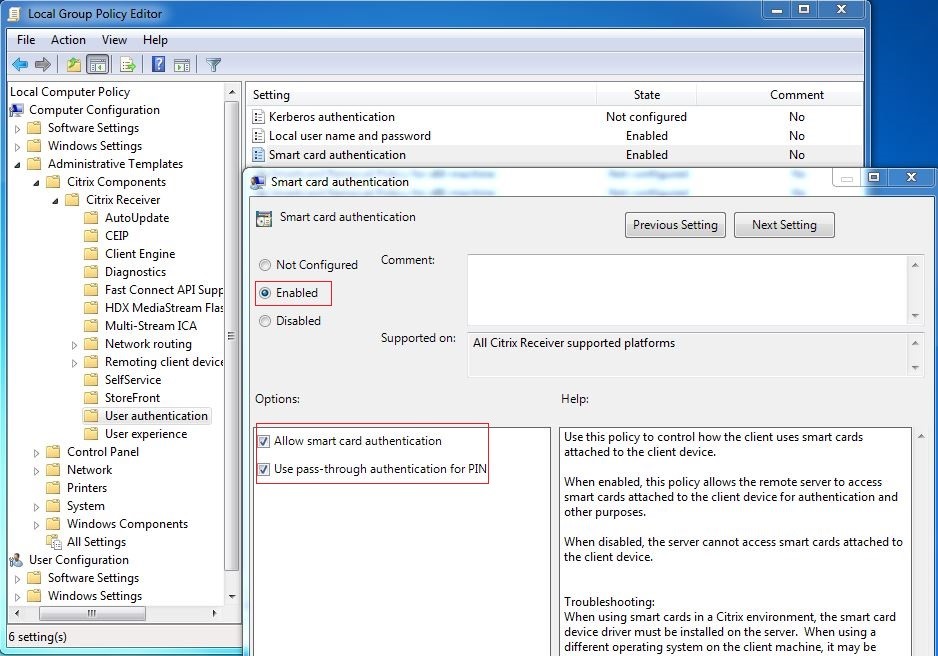938x656 pixels.
Task: Expand the Network routing tree item
Action: pyautogui.click(x=72, y=344)
